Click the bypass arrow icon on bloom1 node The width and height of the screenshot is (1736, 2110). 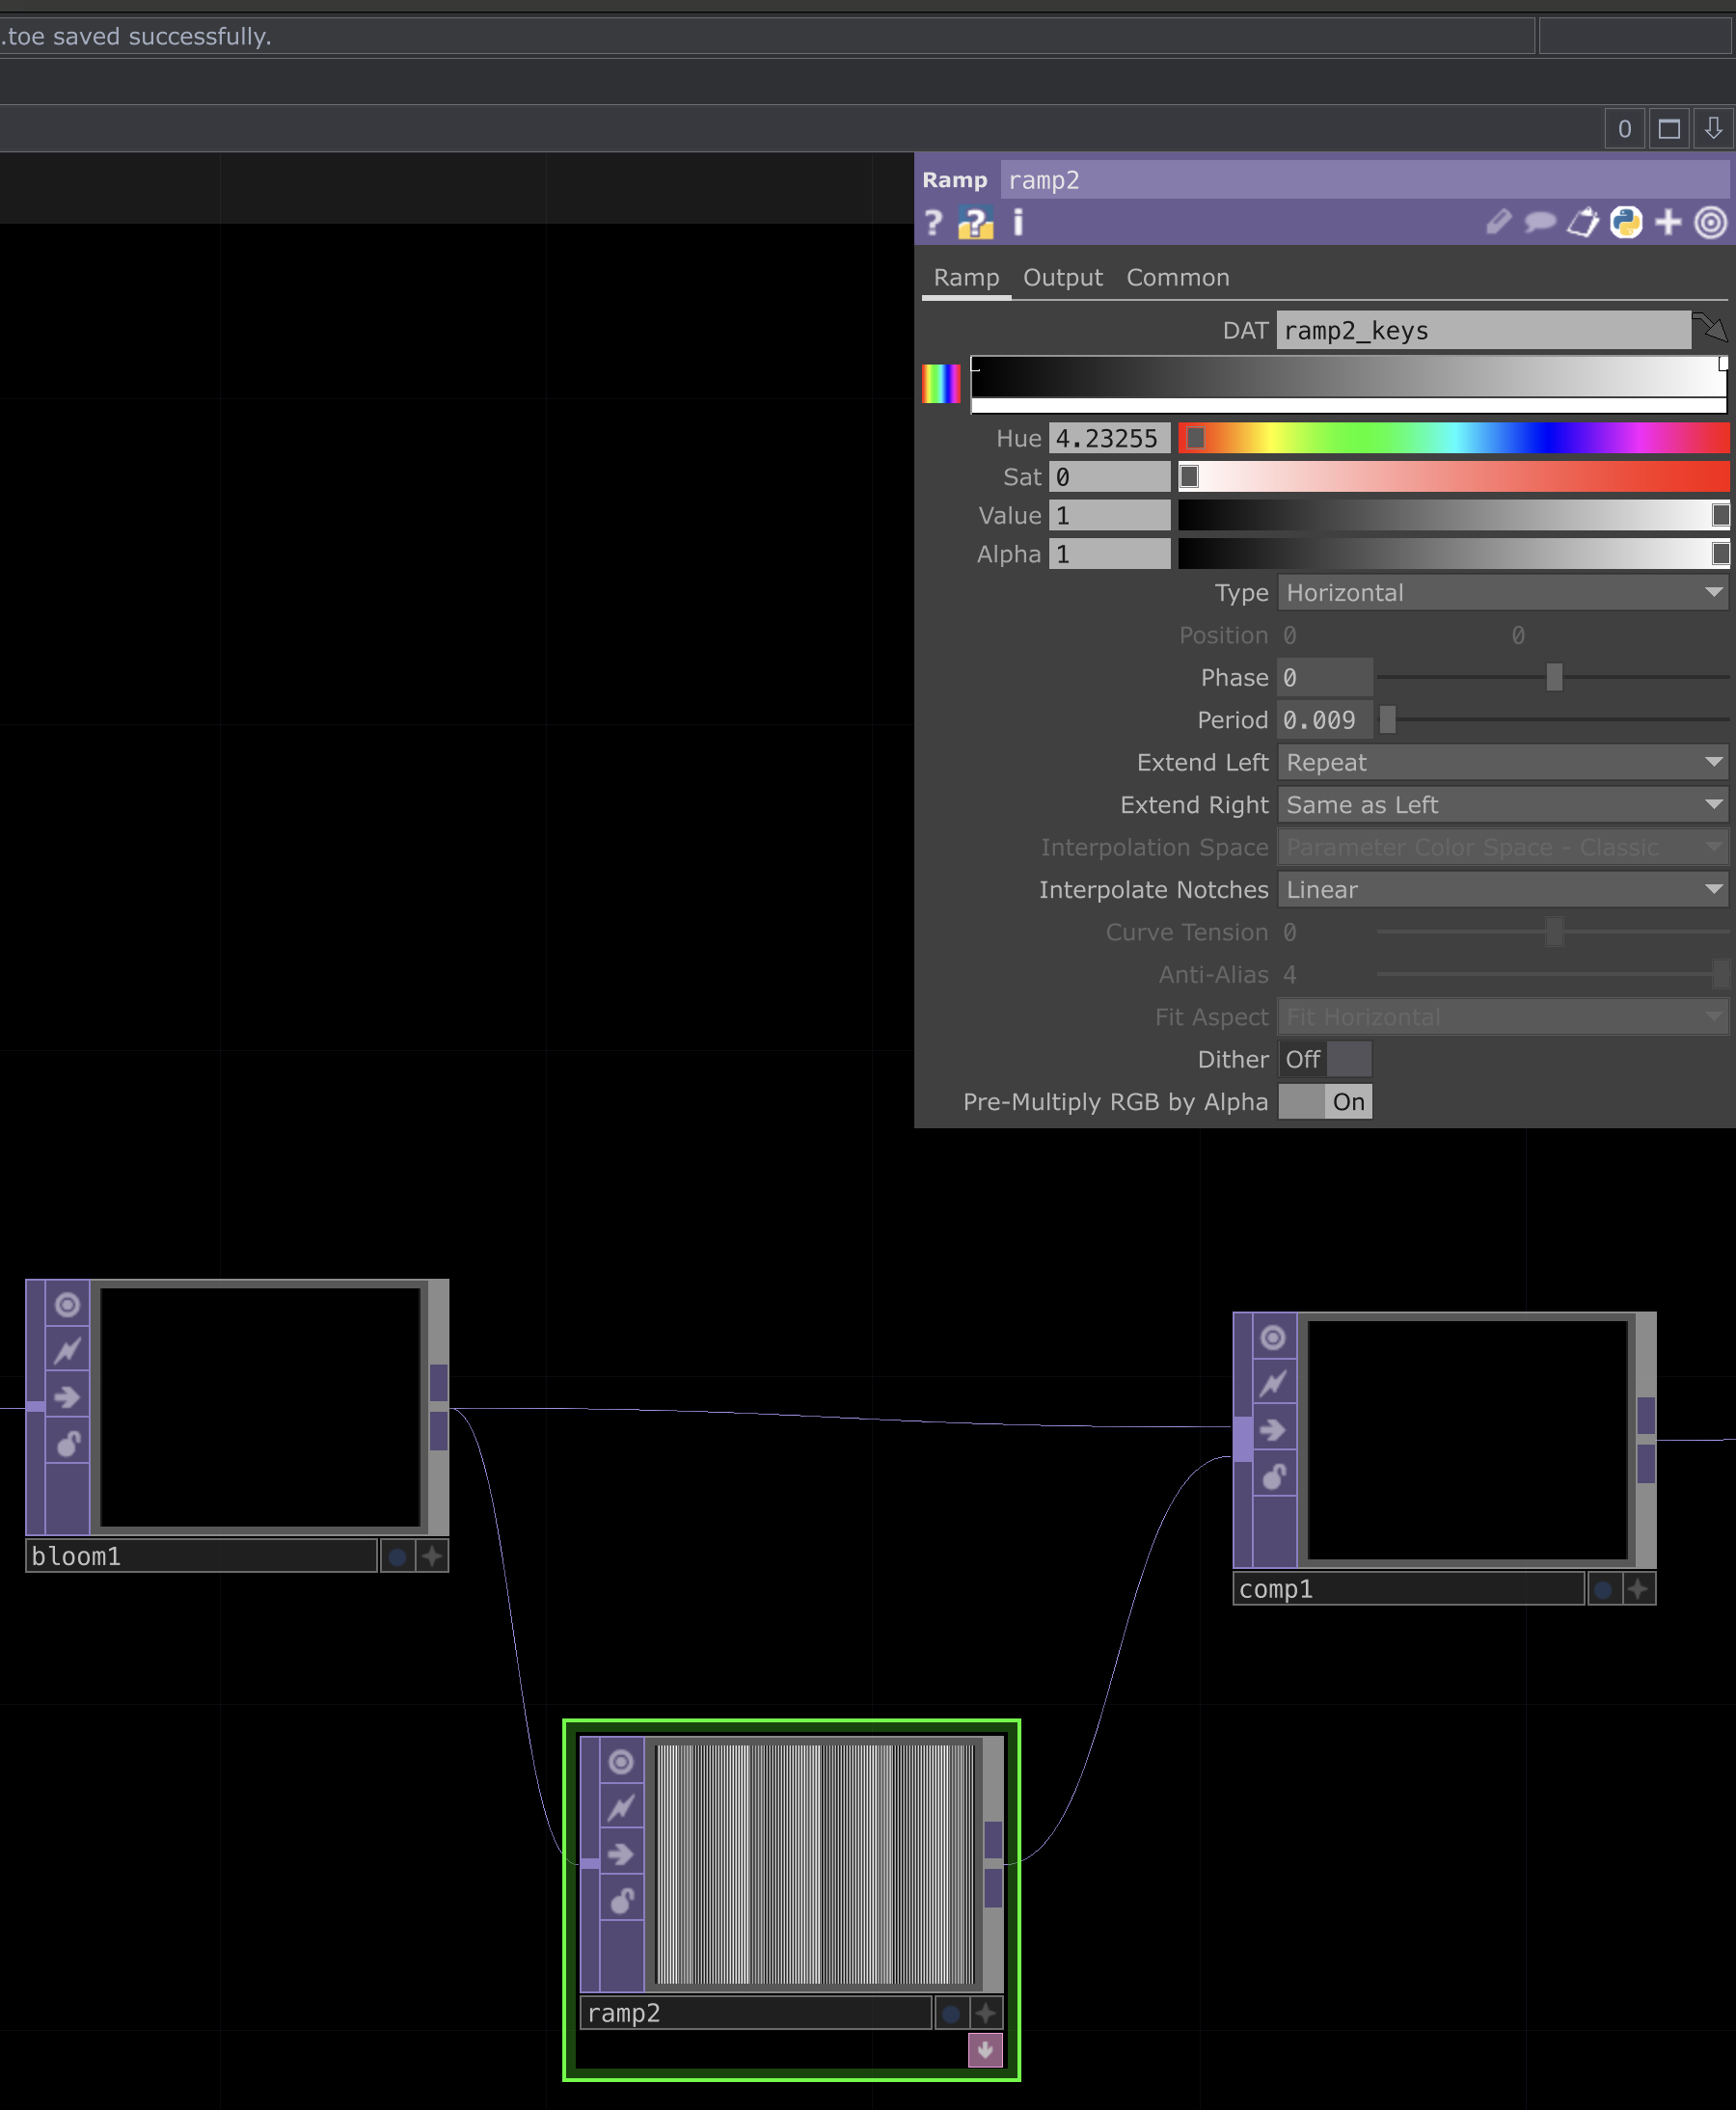tap(67, 1397)
